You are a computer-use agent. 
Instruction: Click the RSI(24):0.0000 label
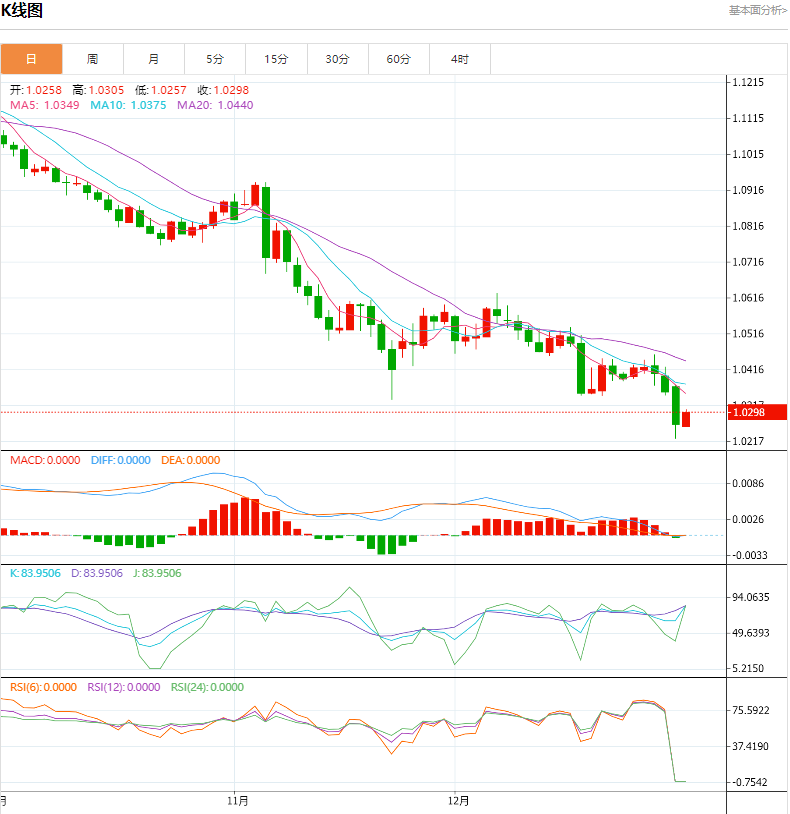(x=207, y=687)
